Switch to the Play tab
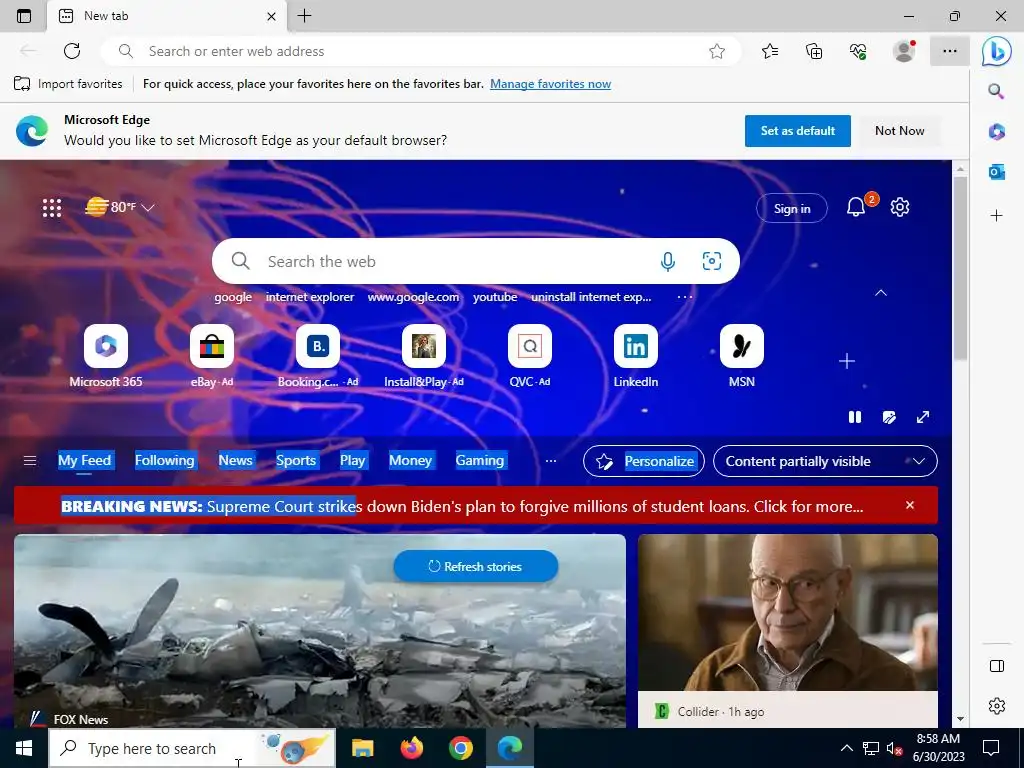The image size is (1024, 768). (x=353, y=460)
